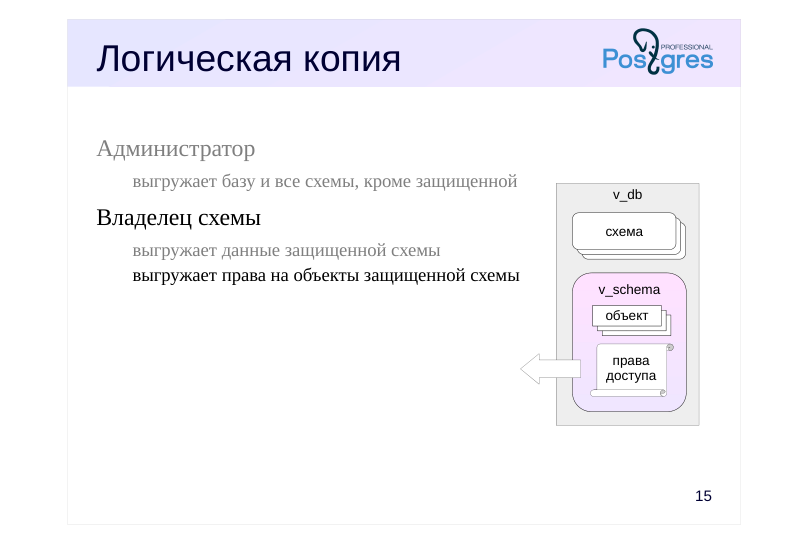Click the line "выгружает права на объекты защищенной схемы"
Screen dimensions: 809x541
click(326, 276)
